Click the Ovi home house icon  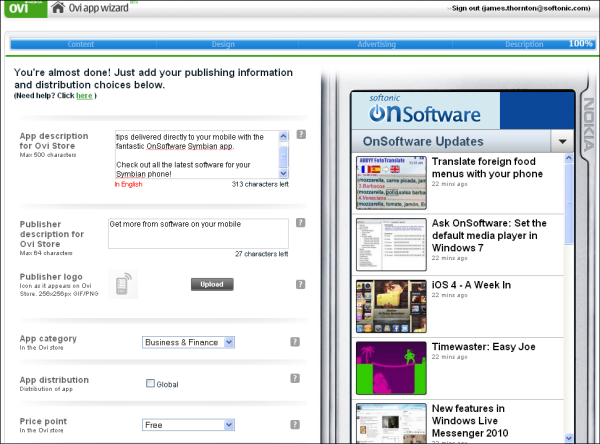58,8
